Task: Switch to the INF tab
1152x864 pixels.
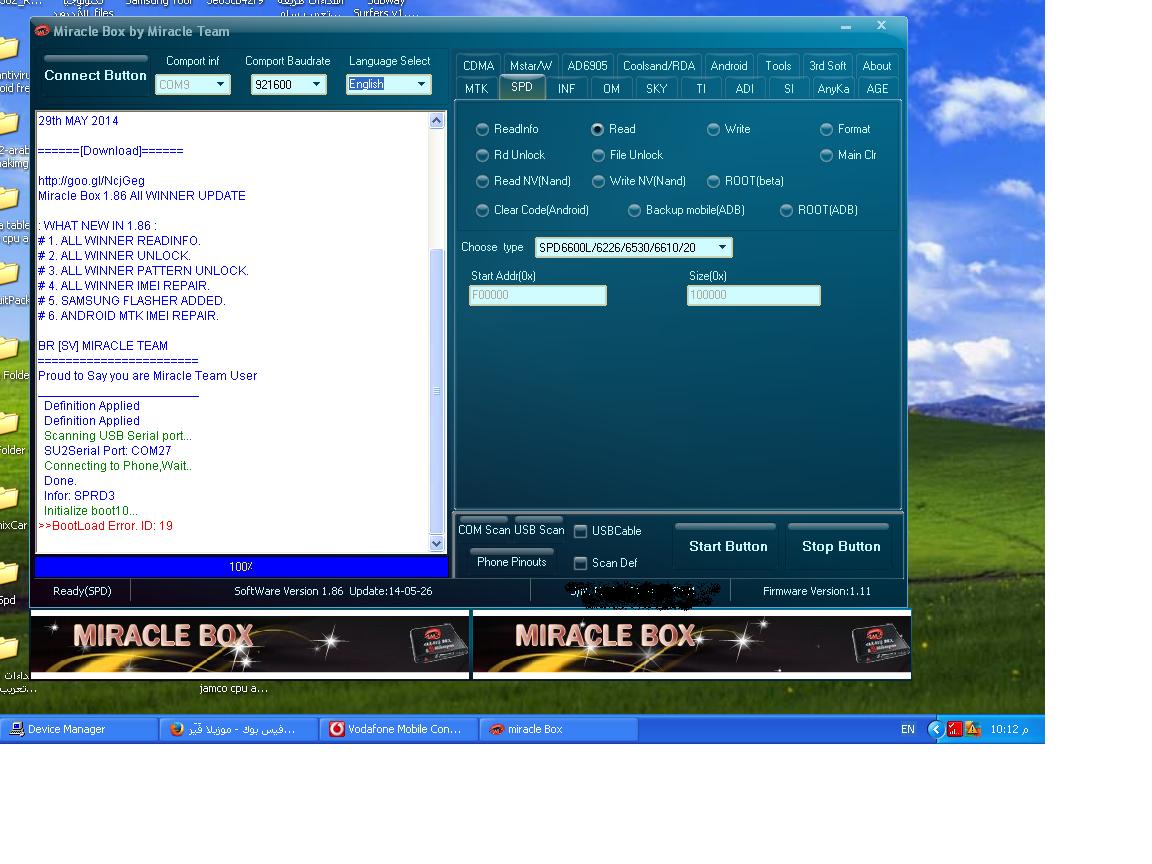Action: point(566,88)
